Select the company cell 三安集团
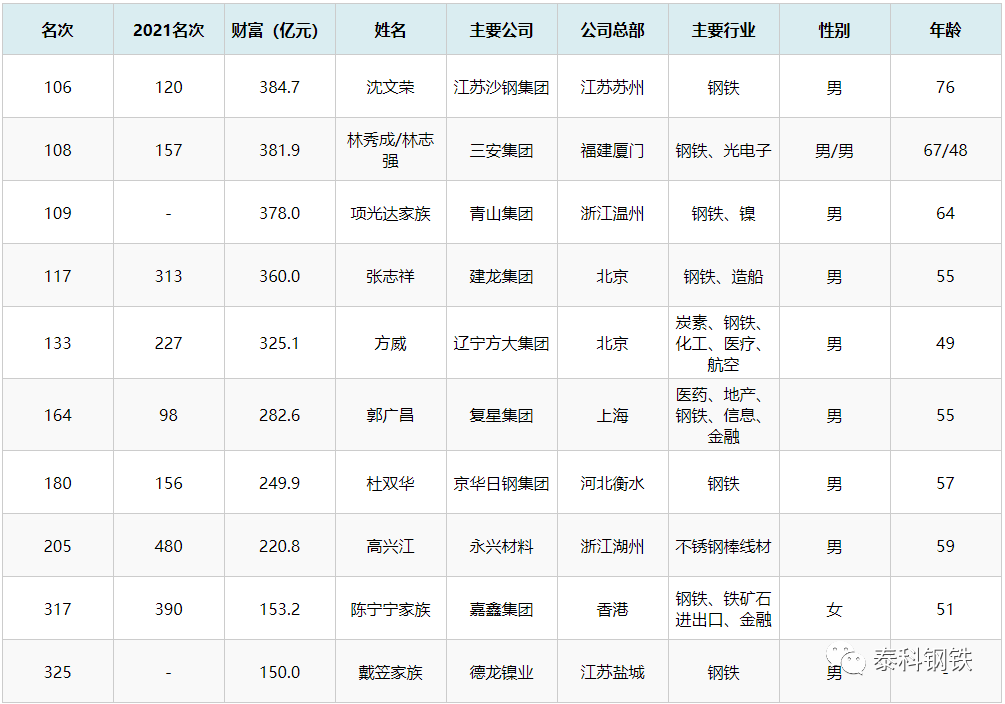Image resolution: width=1005 pixels, height=704 pixels. (501, 151)
